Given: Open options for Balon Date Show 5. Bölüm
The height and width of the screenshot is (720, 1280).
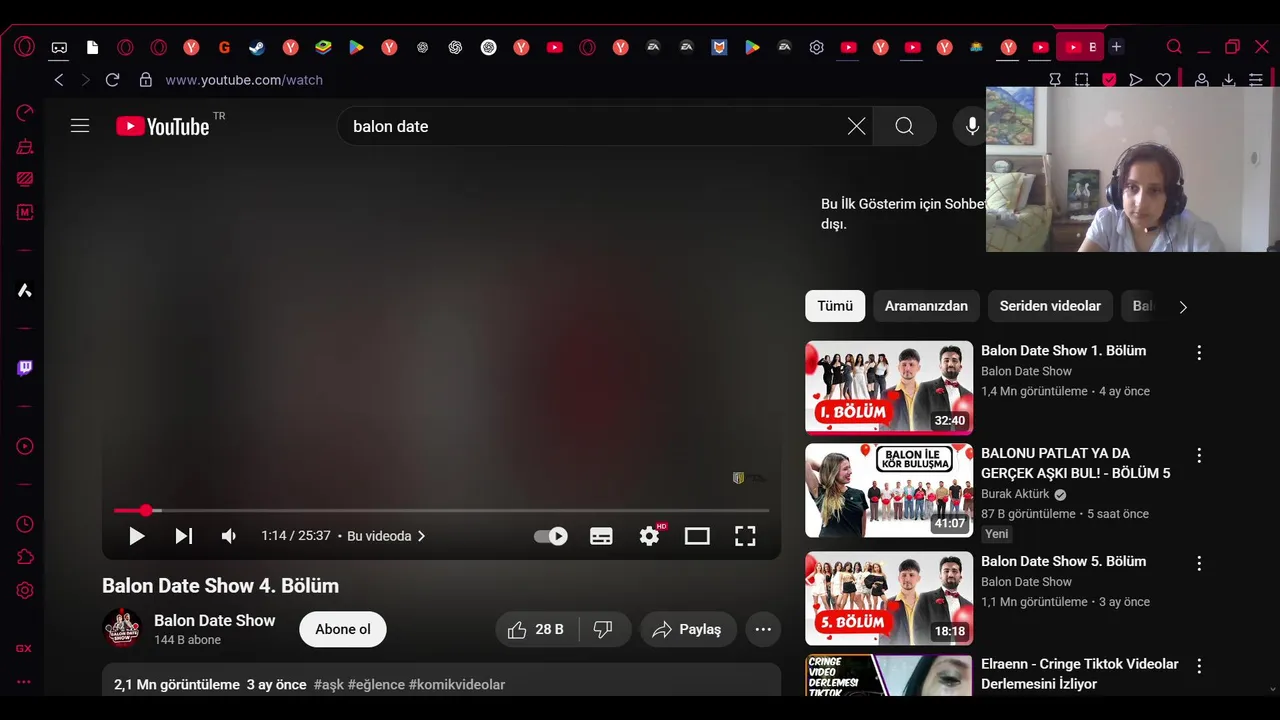Looking at the screenshot, I should point(1199,563).
